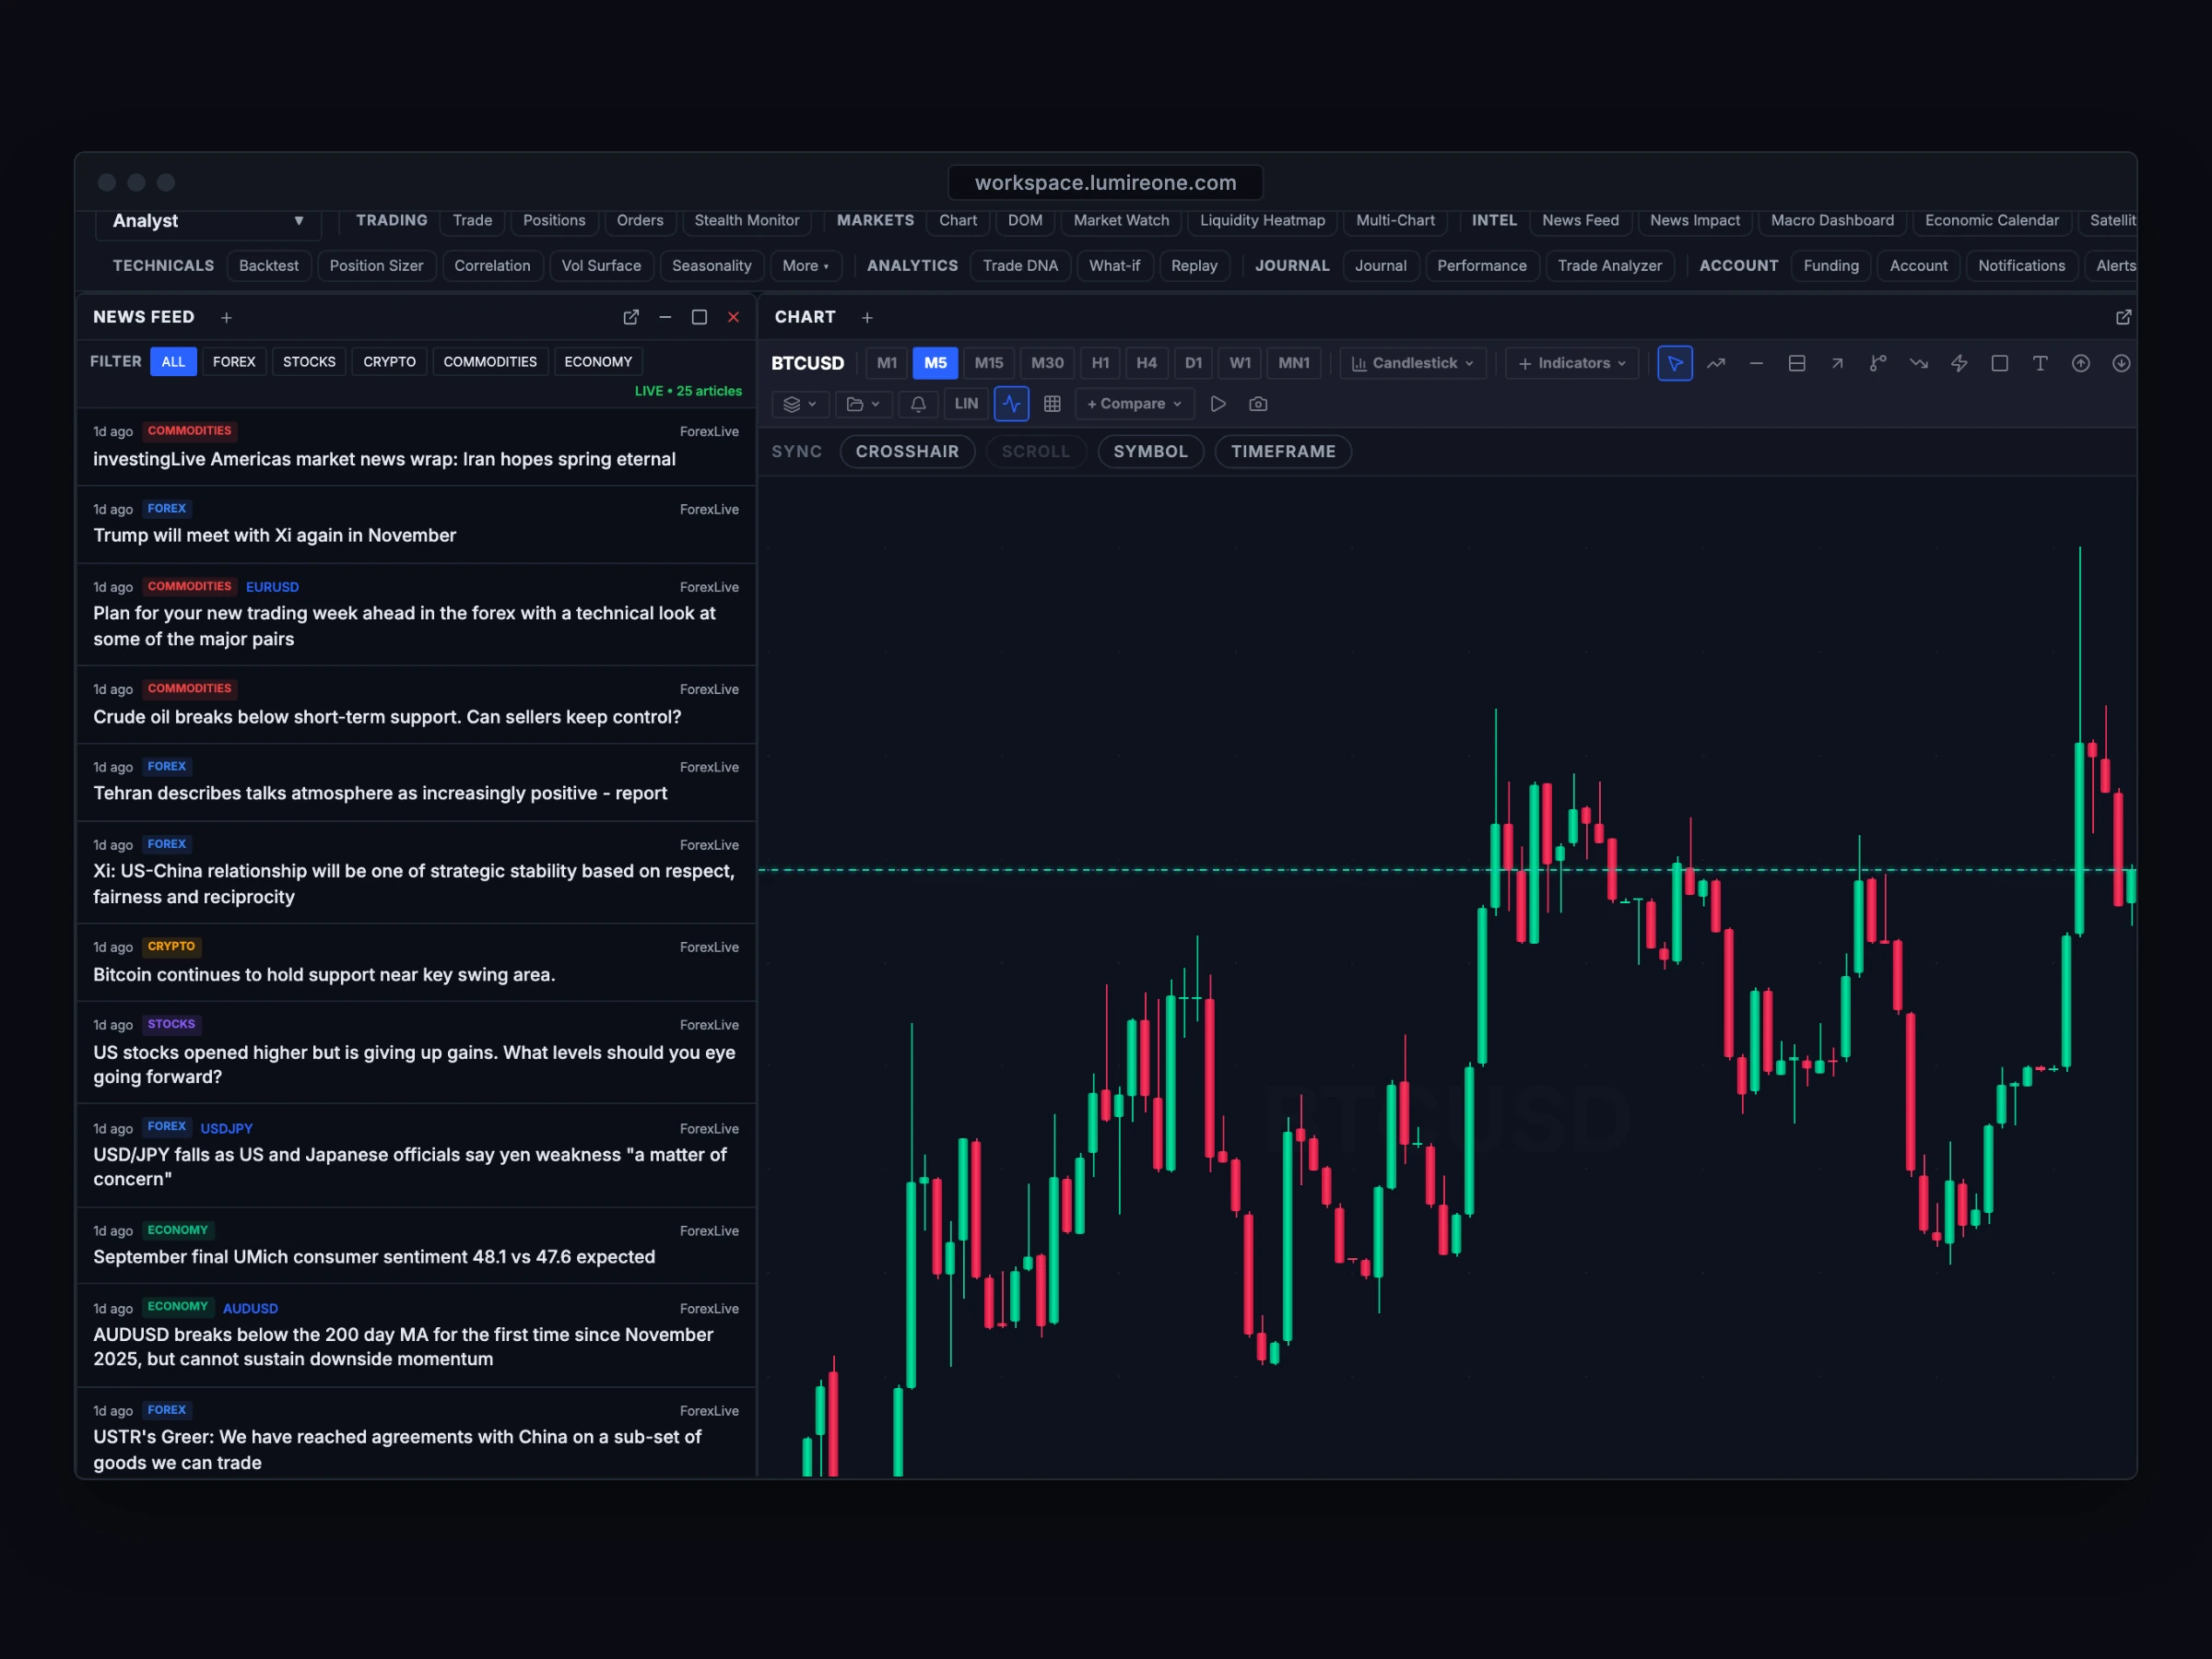
Task: Open the Compare symbol dropdown
Action: pos(1134,404)
